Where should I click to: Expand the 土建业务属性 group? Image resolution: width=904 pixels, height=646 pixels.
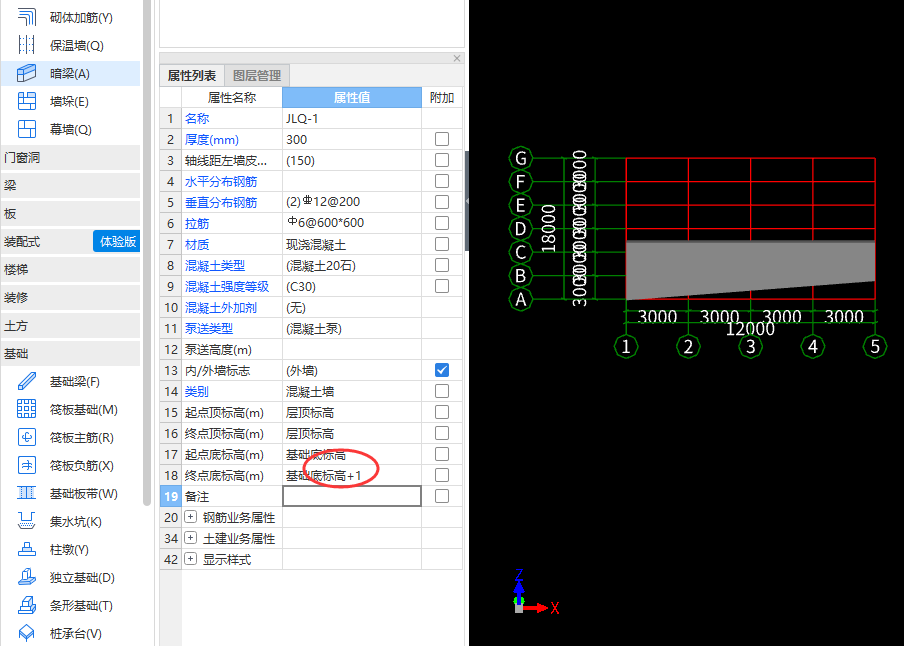[190, 538]
